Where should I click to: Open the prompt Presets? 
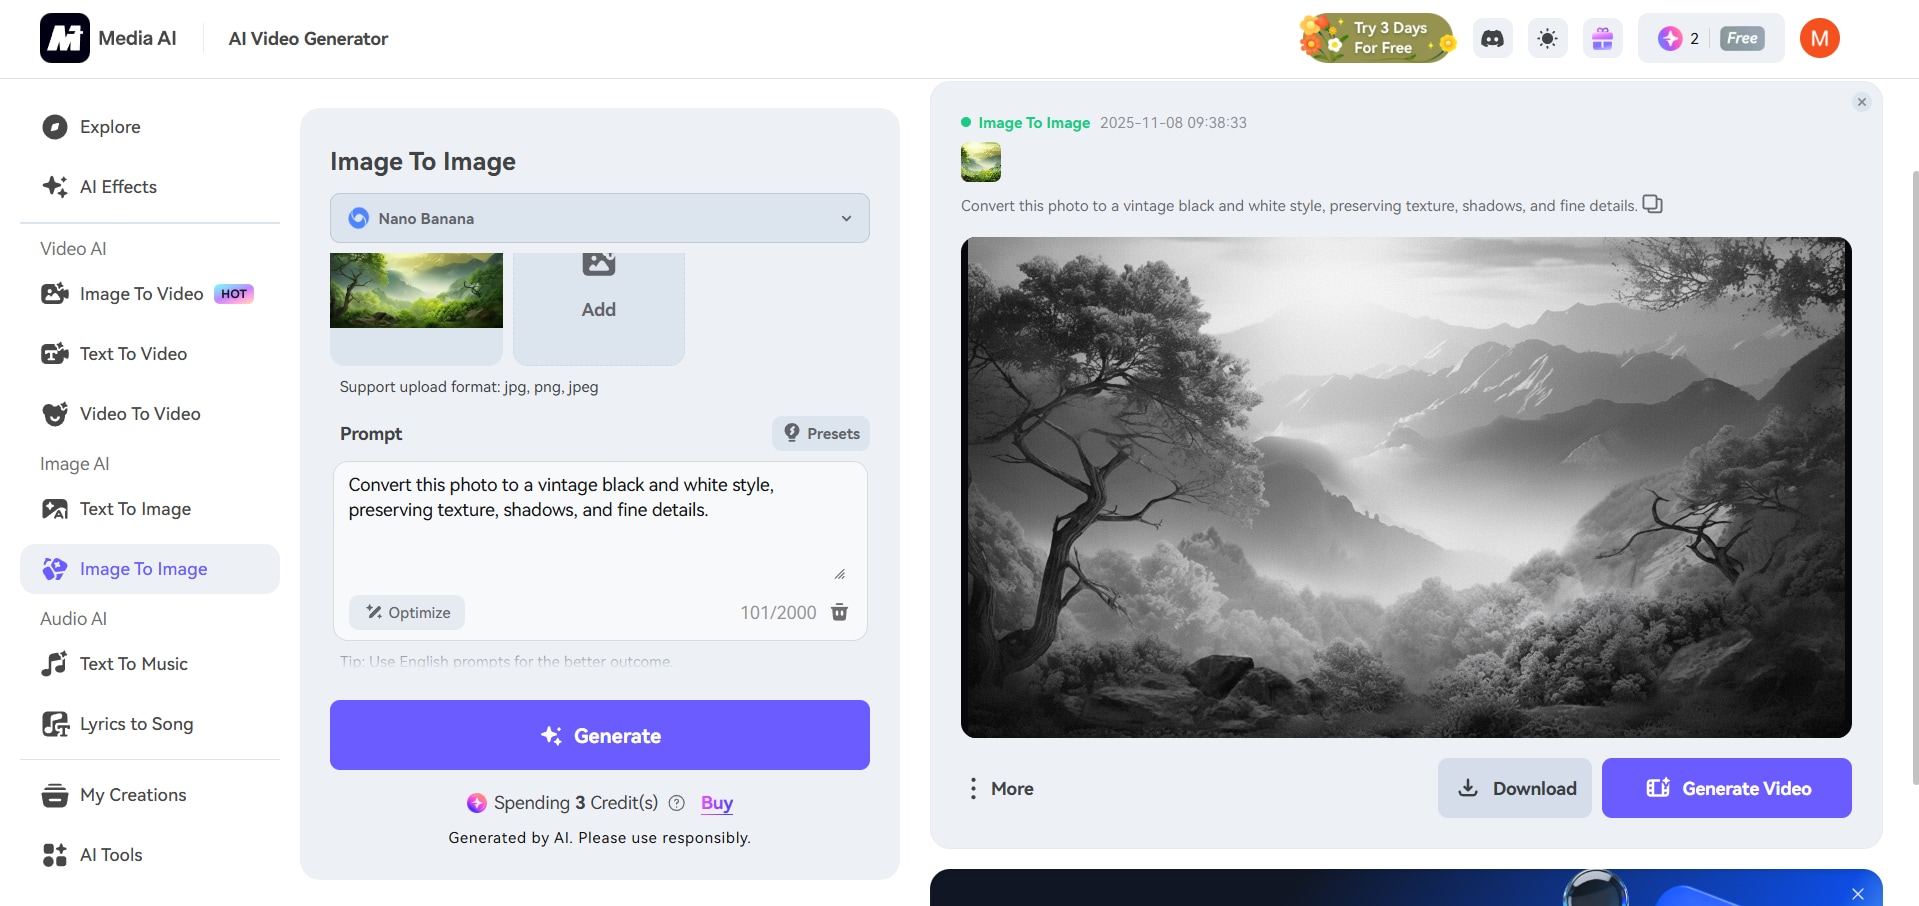(x=821, y=433)
